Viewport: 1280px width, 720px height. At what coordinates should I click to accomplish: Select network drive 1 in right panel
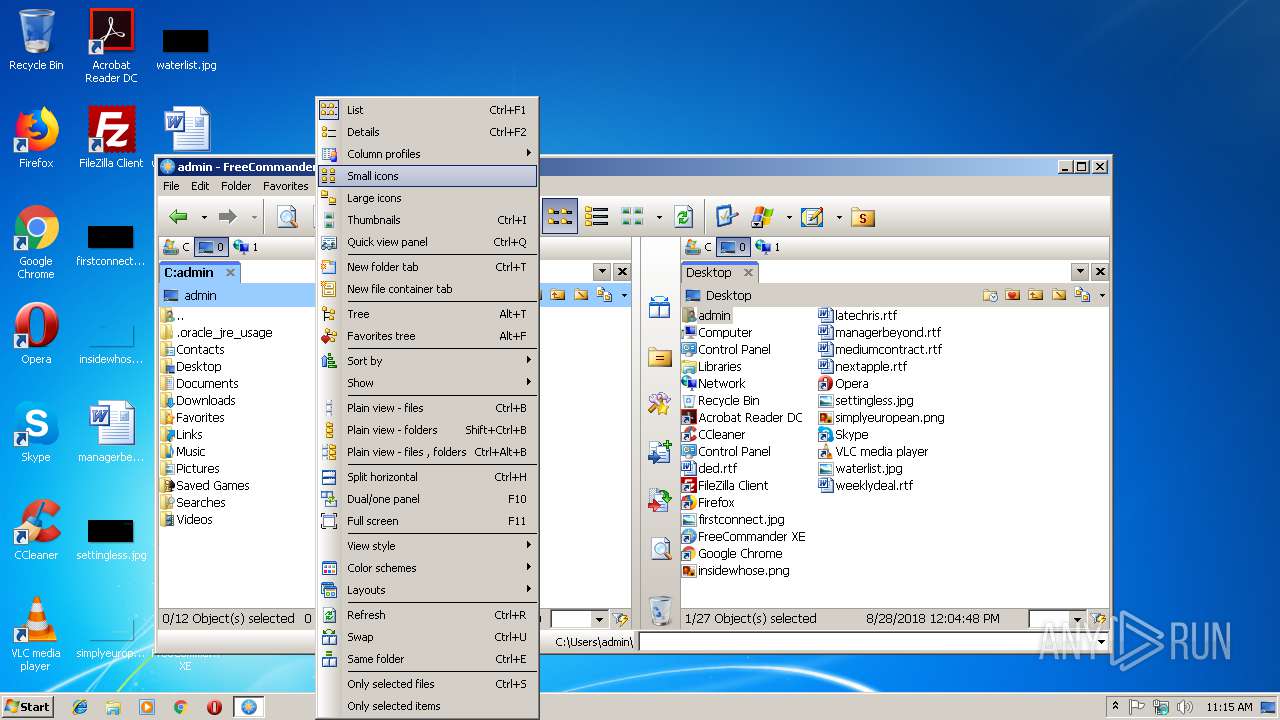tap(766, 247)
